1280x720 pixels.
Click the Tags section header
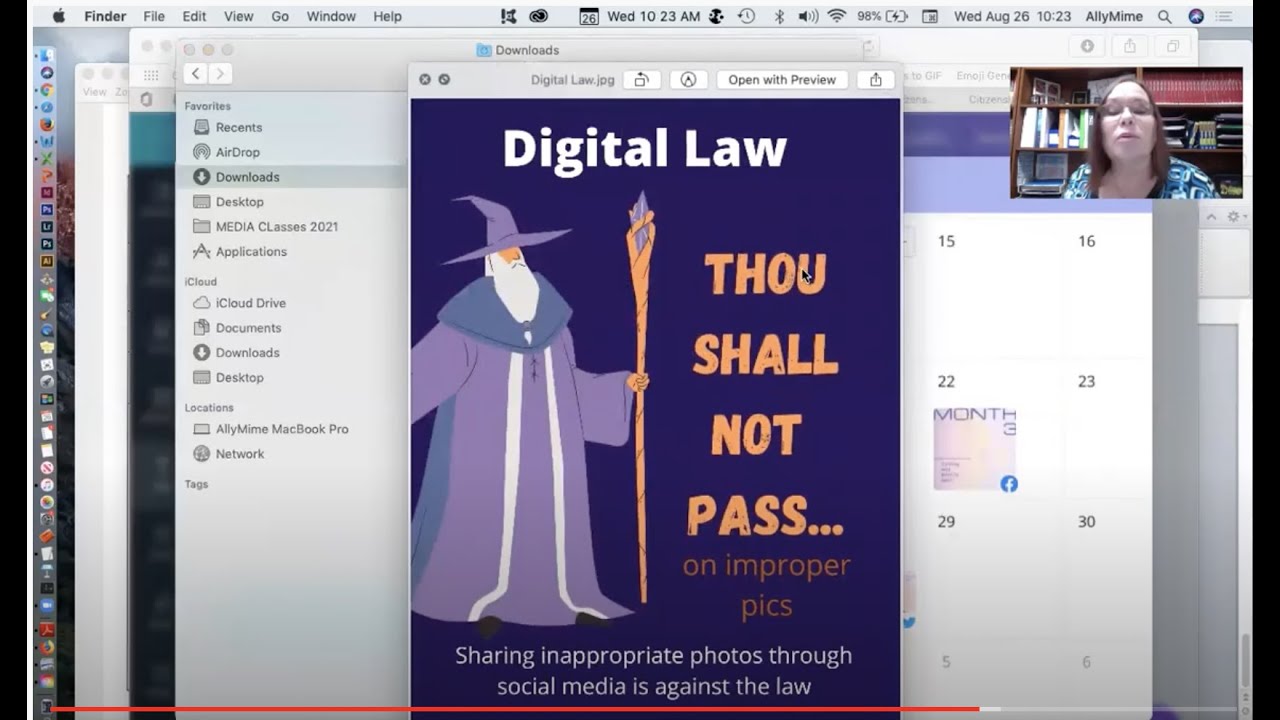pos(196,484)
